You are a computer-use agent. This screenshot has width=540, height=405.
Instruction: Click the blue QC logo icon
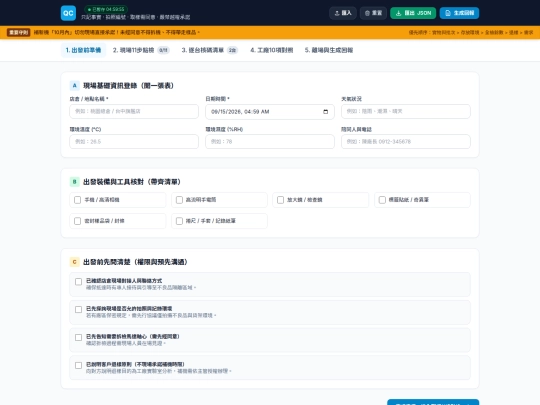[x=68, y=13]
